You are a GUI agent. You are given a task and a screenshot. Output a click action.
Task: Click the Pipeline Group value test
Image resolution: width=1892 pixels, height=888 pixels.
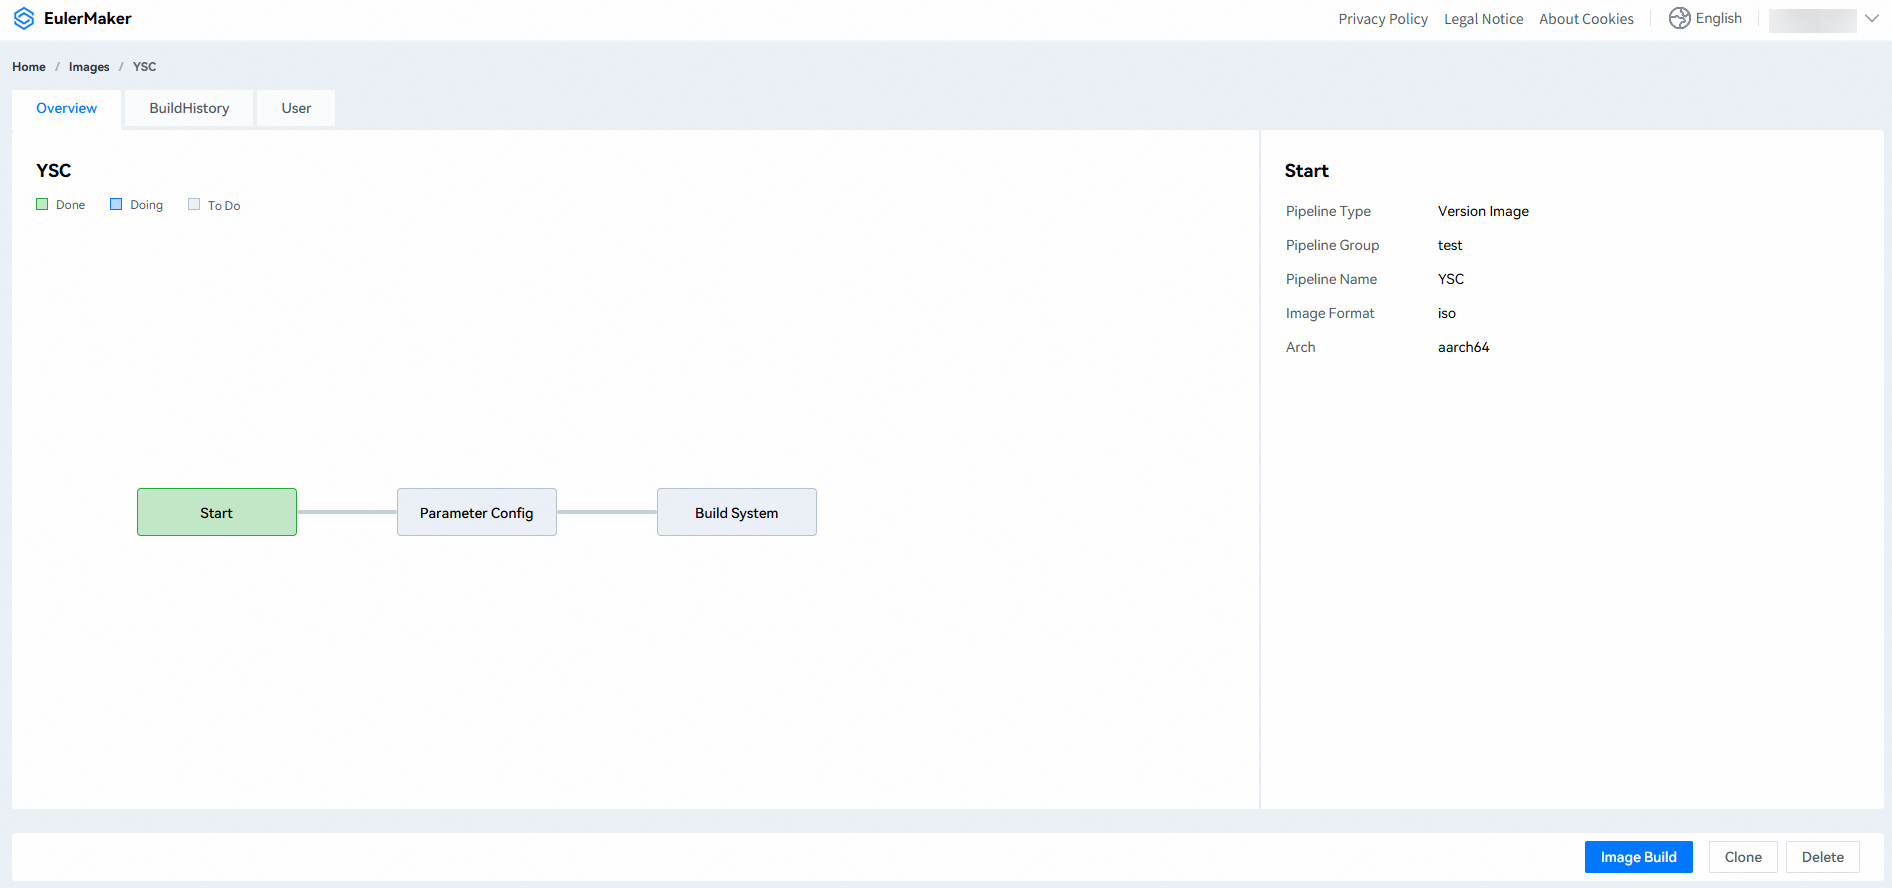pos(1450,245)
